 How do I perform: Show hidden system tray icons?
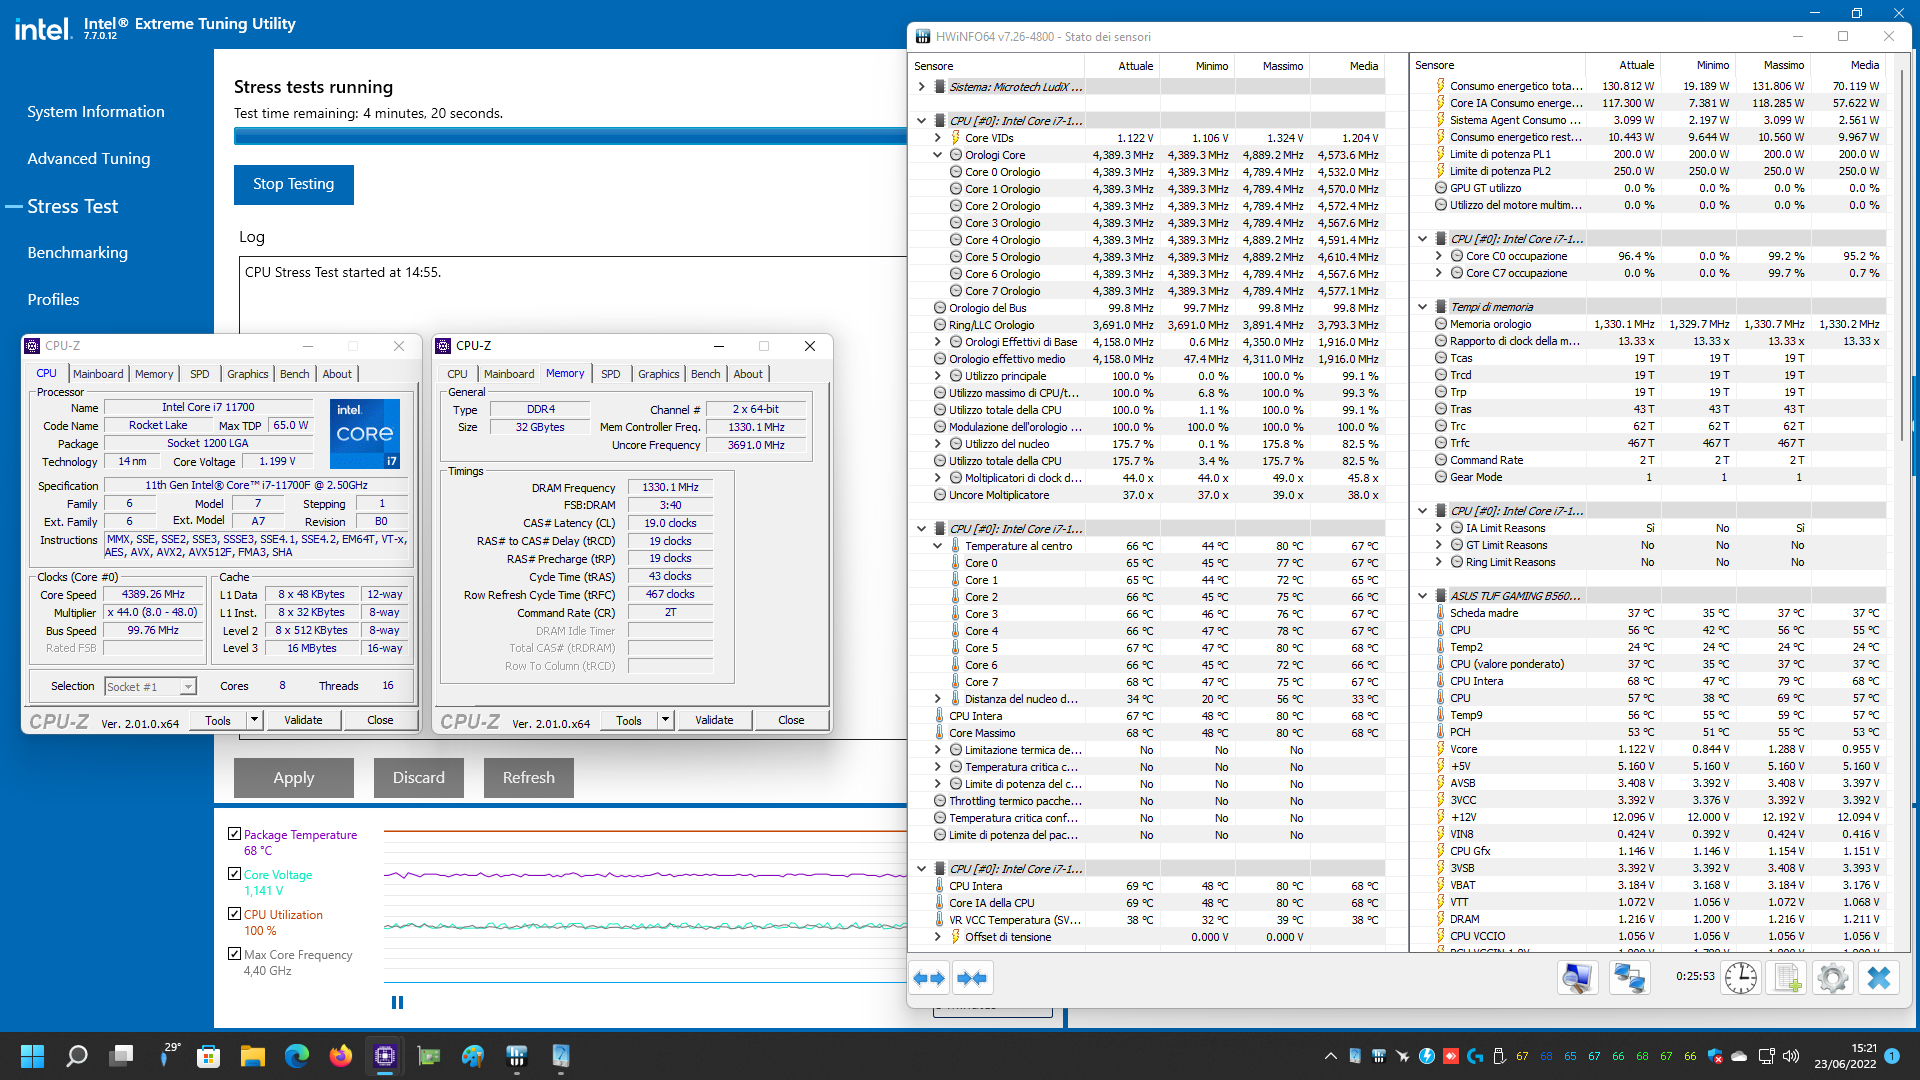[1330, 1056]
